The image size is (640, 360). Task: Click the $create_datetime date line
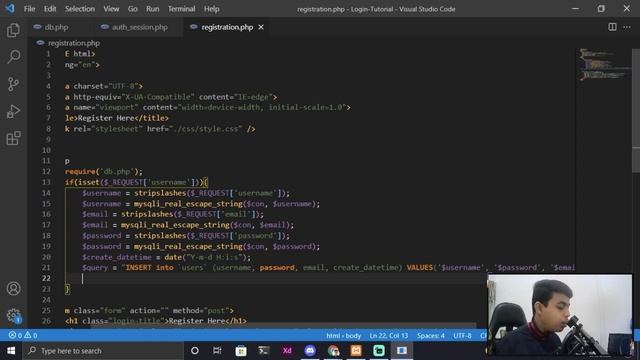[x=167, y=257]
